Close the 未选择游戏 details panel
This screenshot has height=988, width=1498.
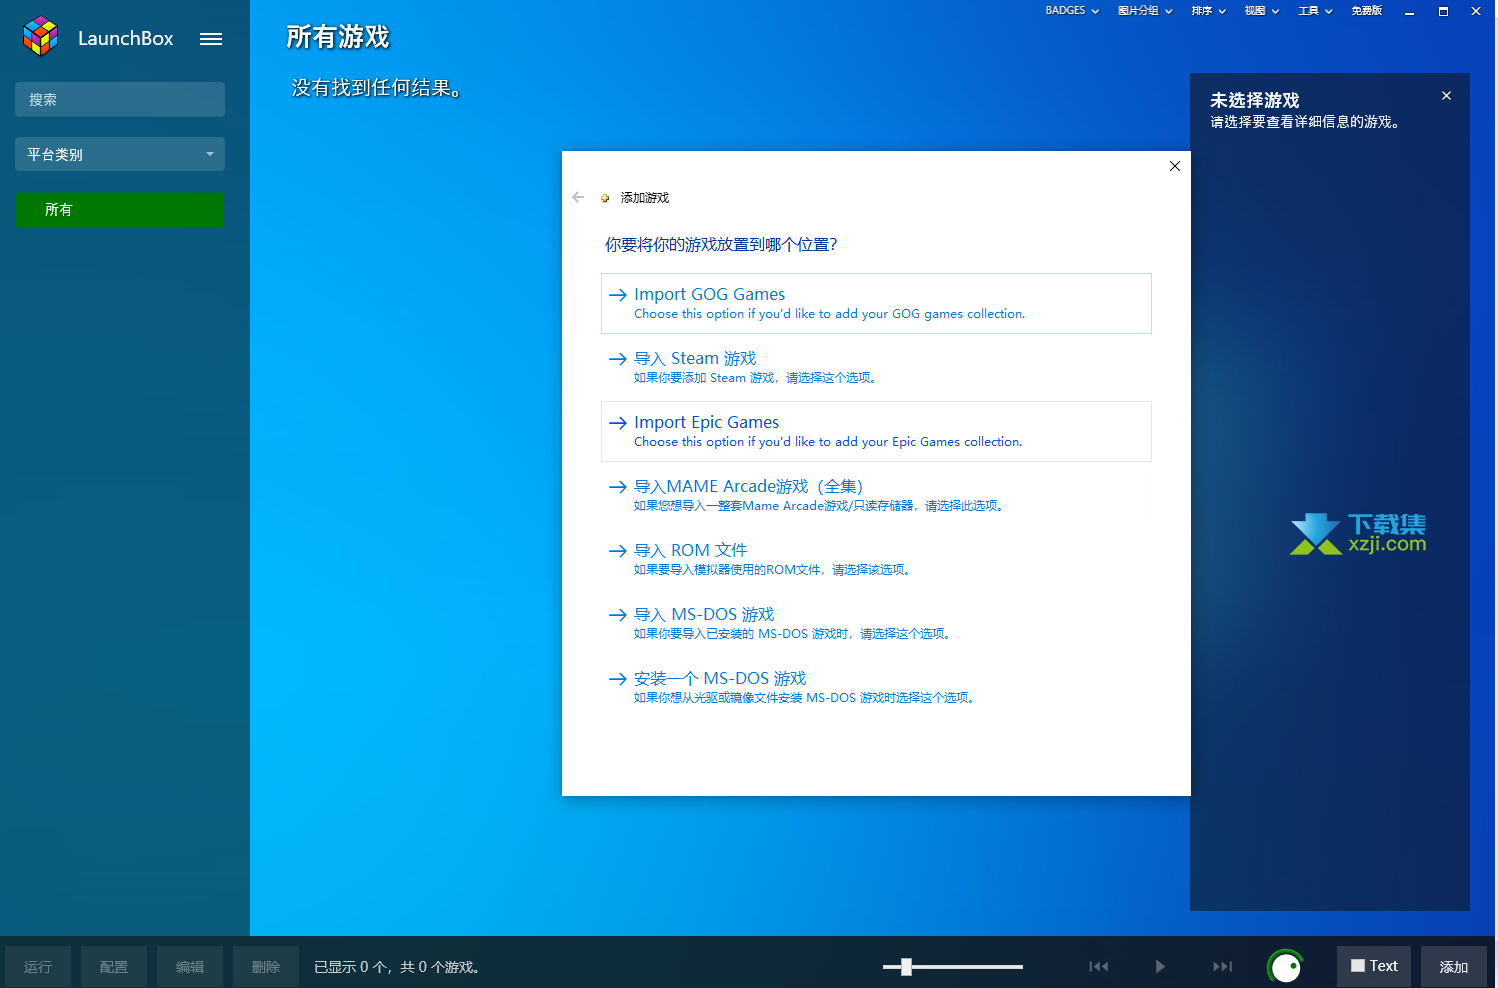point(1446,96)
